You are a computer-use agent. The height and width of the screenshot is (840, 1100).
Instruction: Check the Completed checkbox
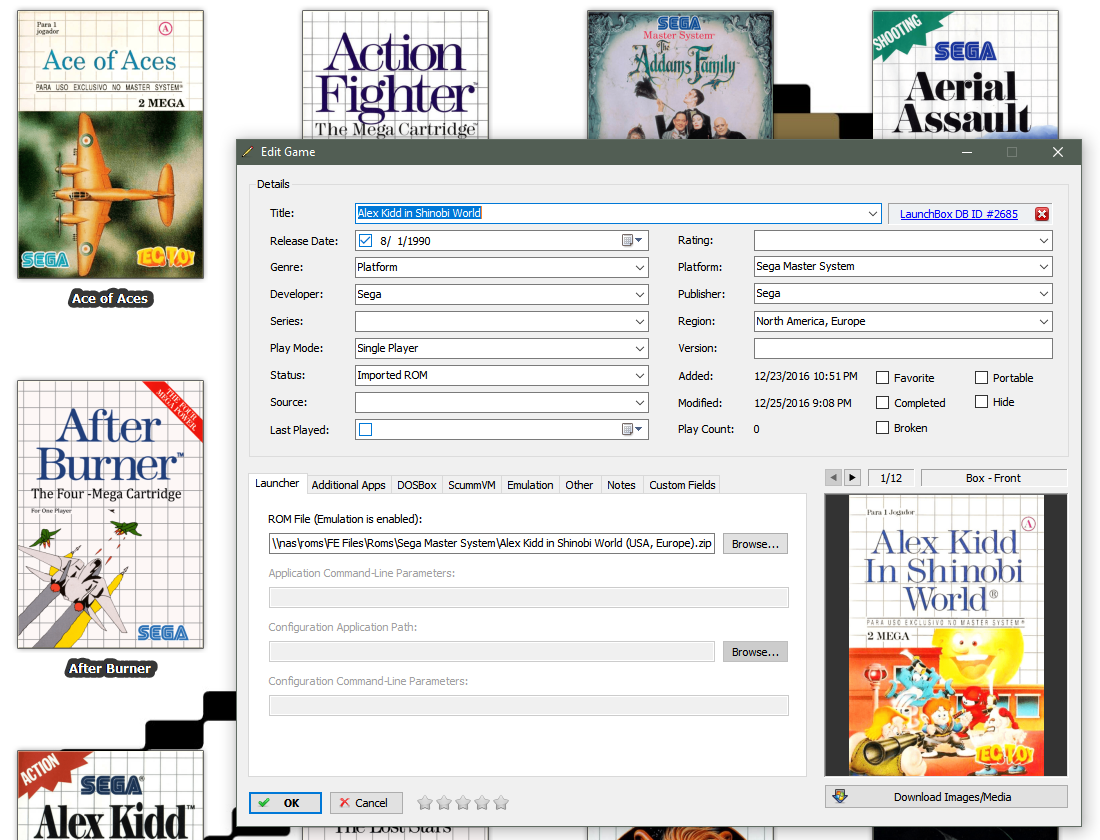(x=883, y=403)
